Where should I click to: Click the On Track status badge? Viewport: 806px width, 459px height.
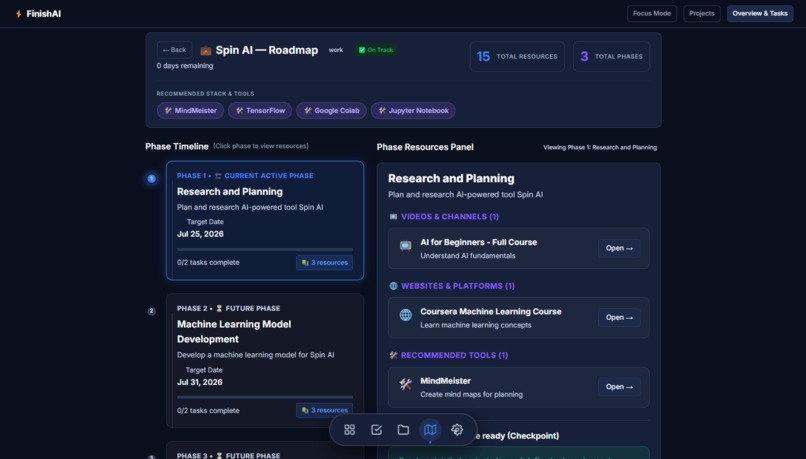[376, 50]
